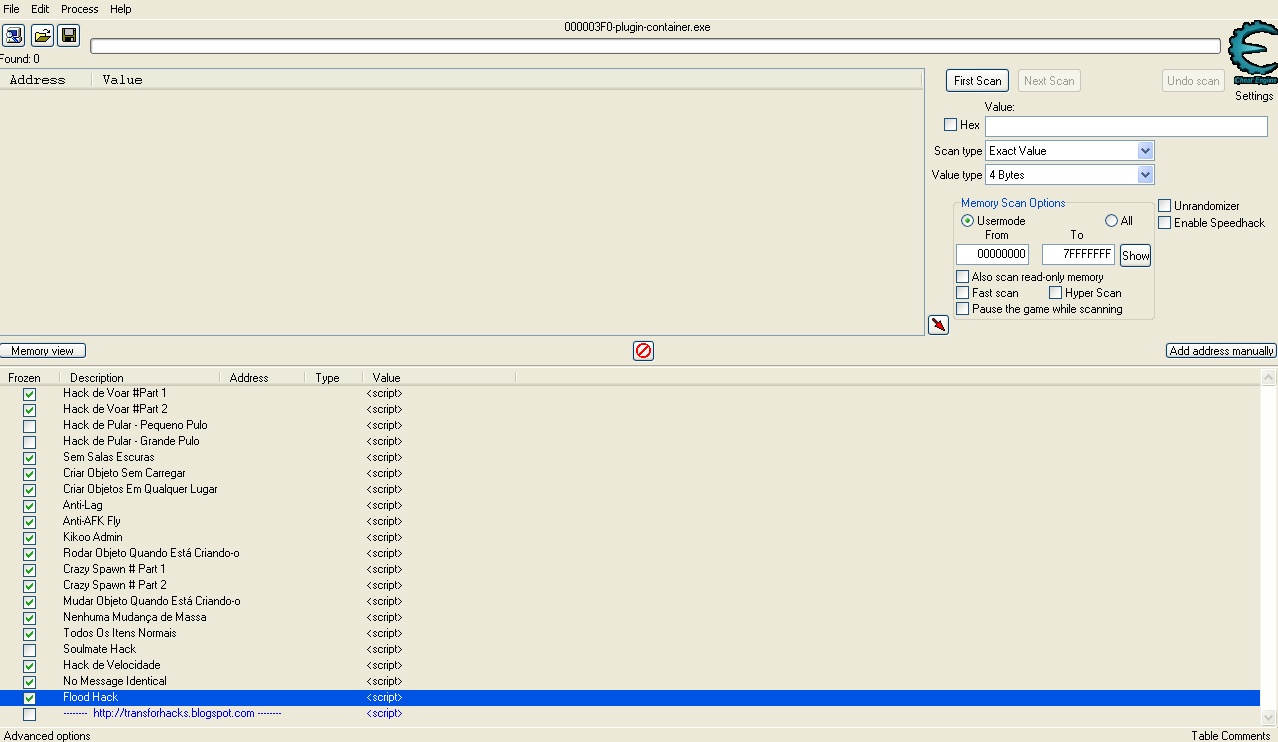This screenshot has width=1278, height=742.
Task: Open the Memory view button
Action: click(x=43, y=351)
